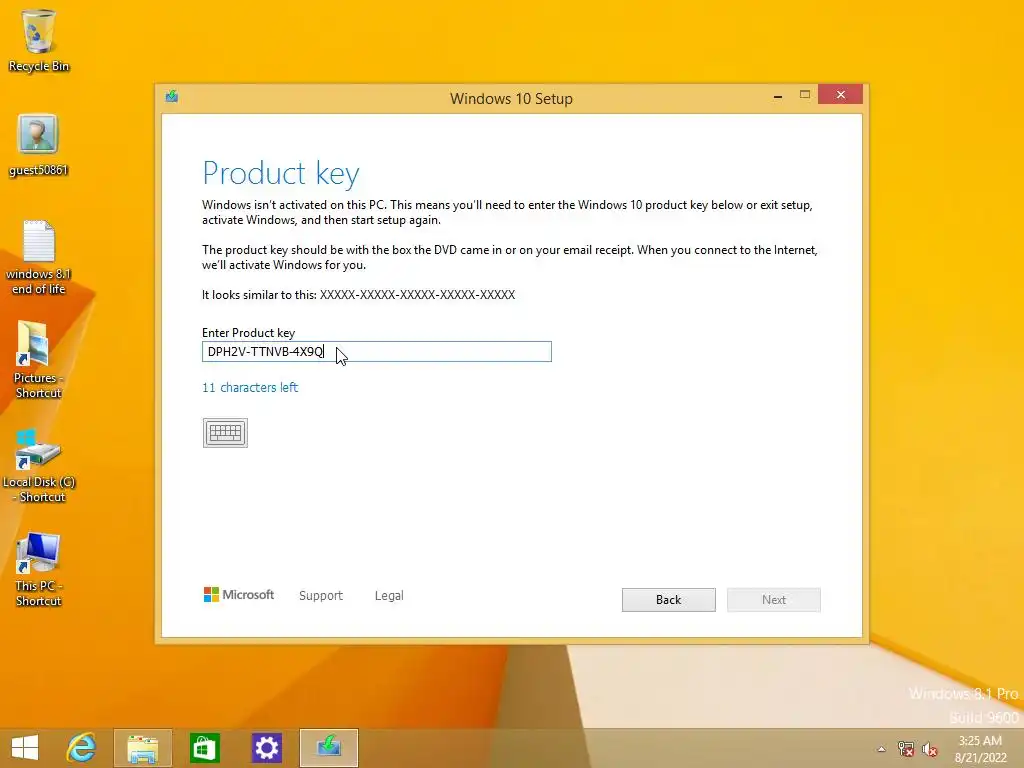This screenshot has width=1024, height=768.
Task: Click the network status tray icon
Action: click(x=905, y=749)
